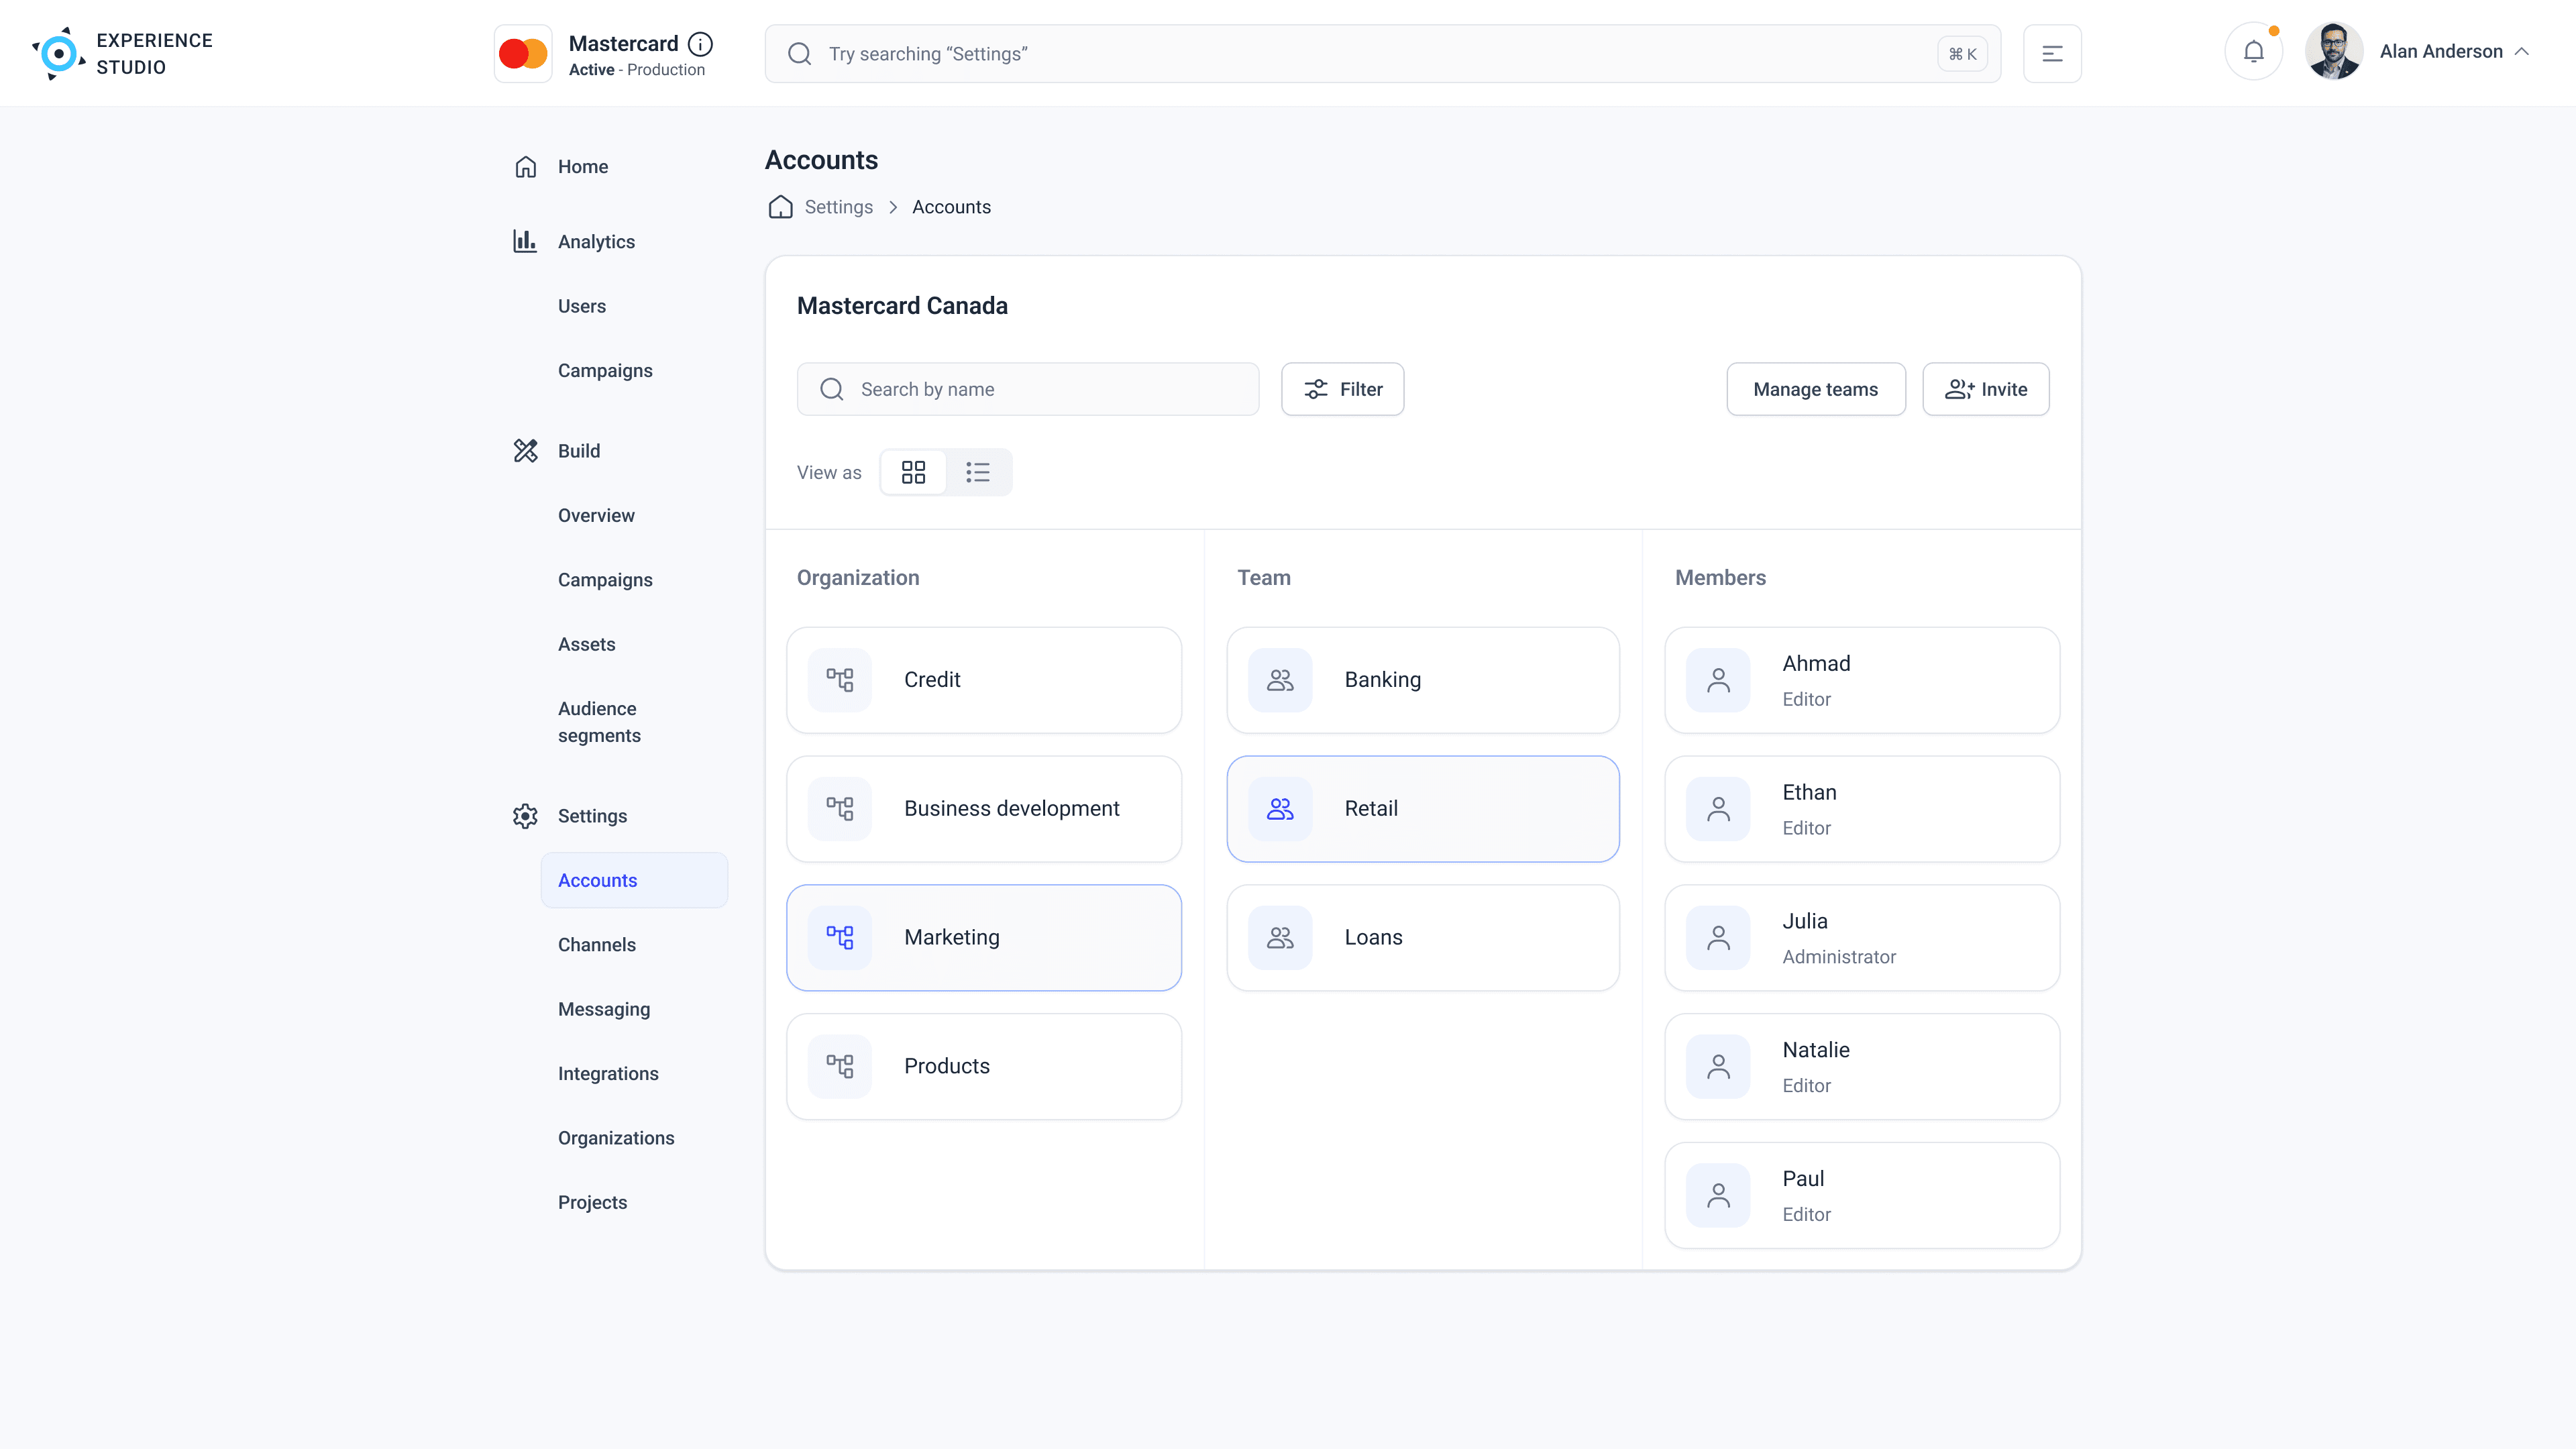Go to Audience segments page
2576x1449 pixels.
(599, 722)
